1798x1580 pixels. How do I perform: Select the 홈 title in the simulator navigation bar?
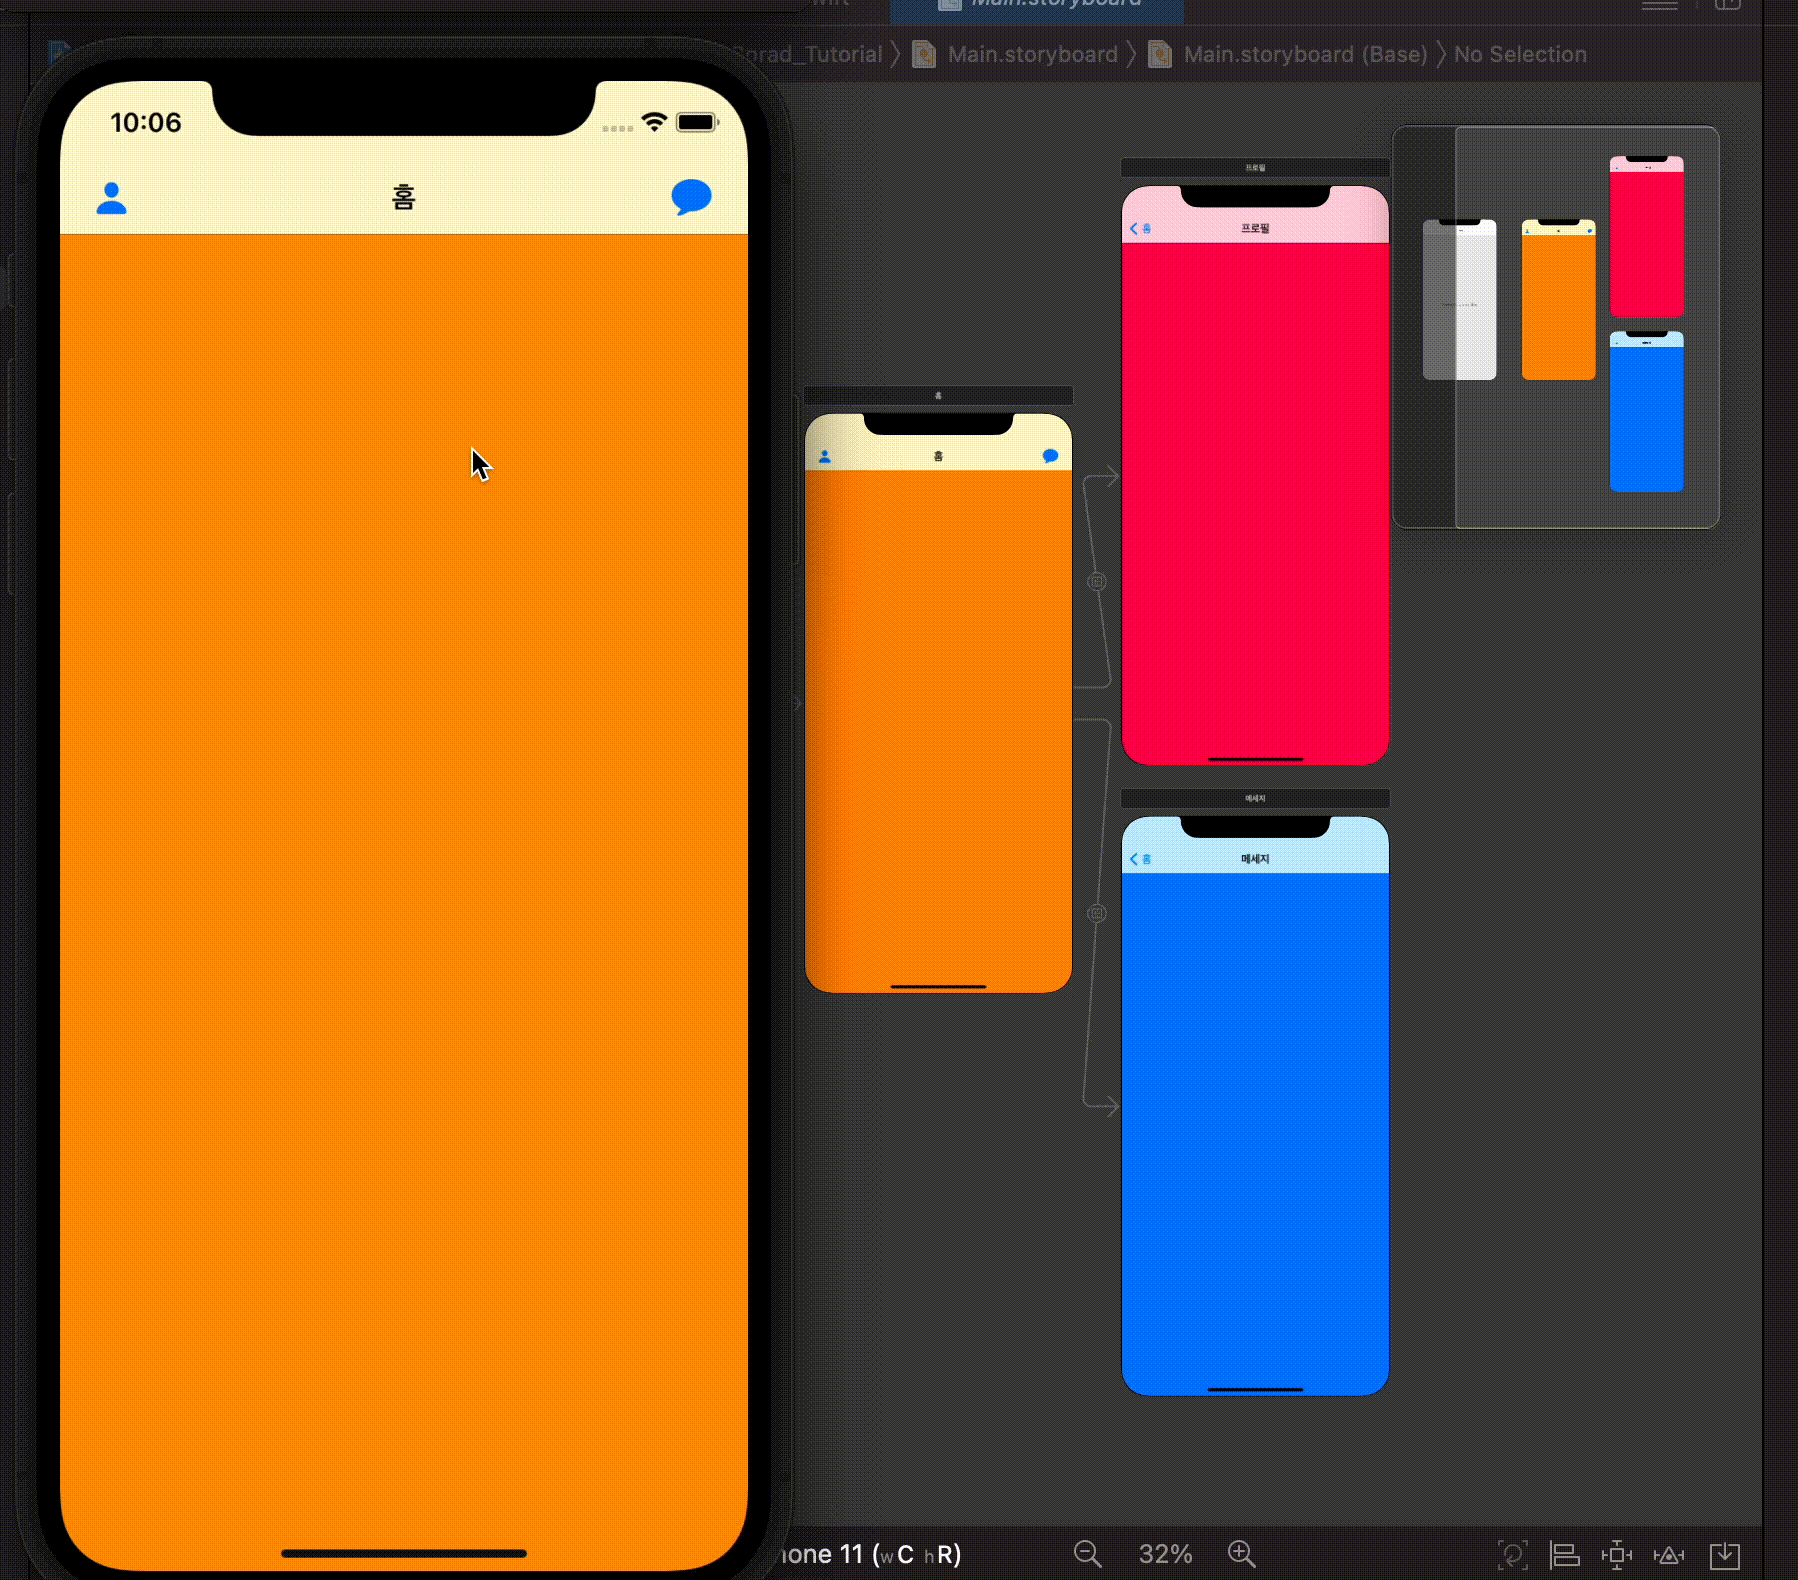[x=403, y=197]
